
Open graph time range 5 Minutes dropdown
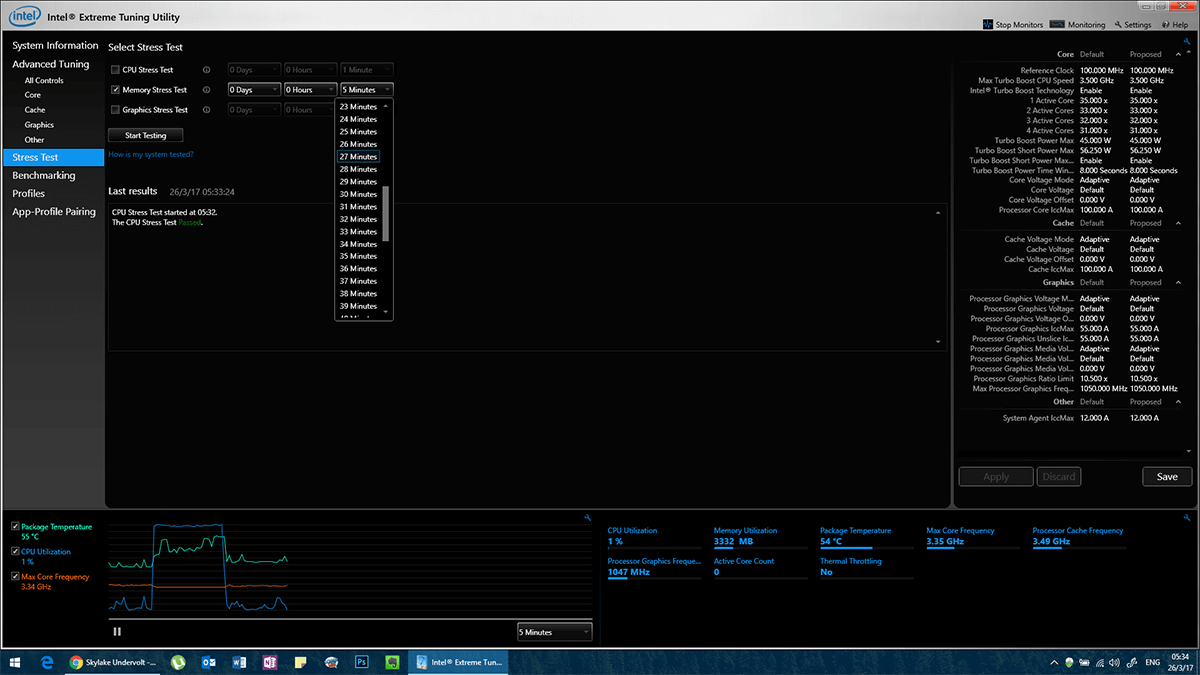[x=554, y=632]
